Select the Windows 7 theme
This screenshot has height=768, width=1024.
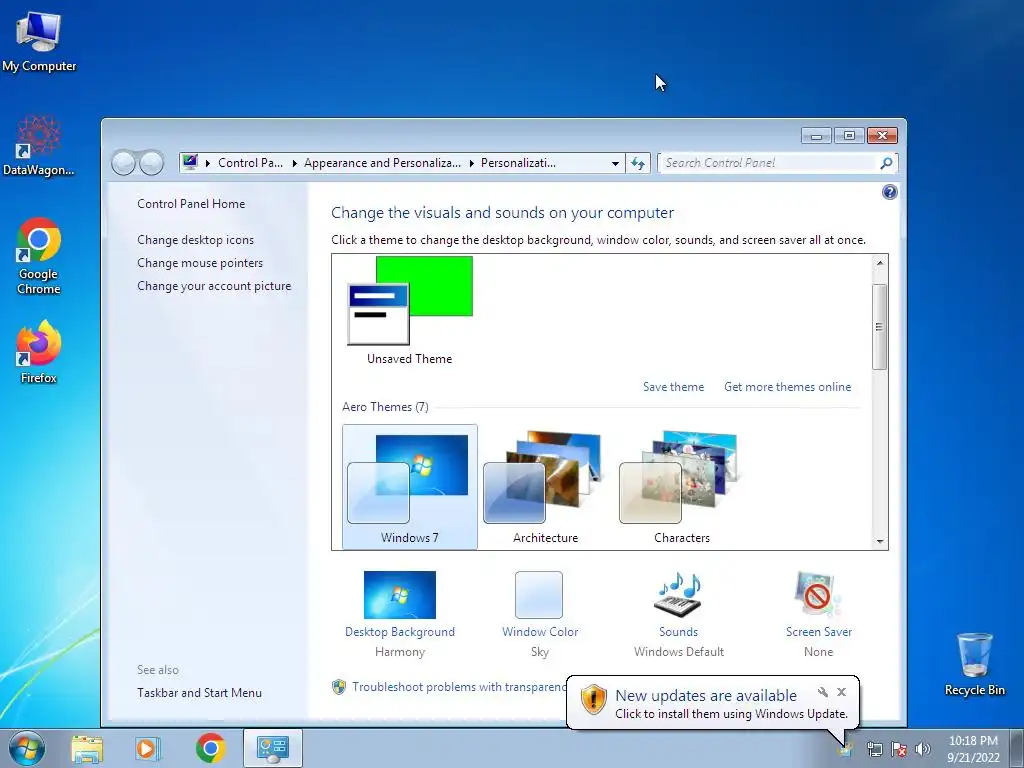[x=409, y=487]
